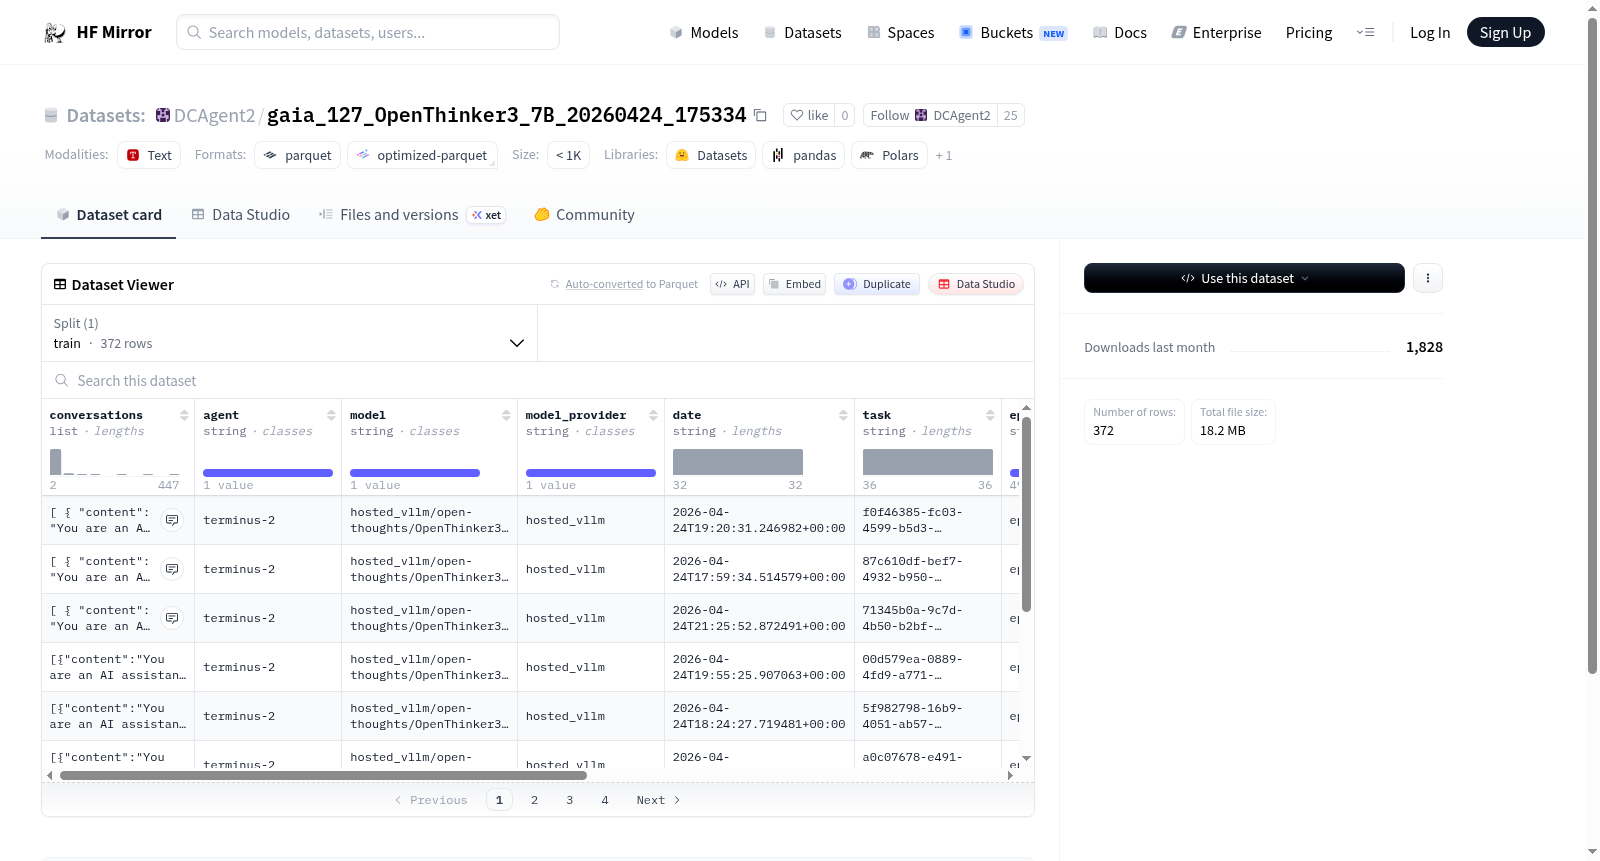
Task: Sort the model_provider column
Action: (x=653, y=415)
